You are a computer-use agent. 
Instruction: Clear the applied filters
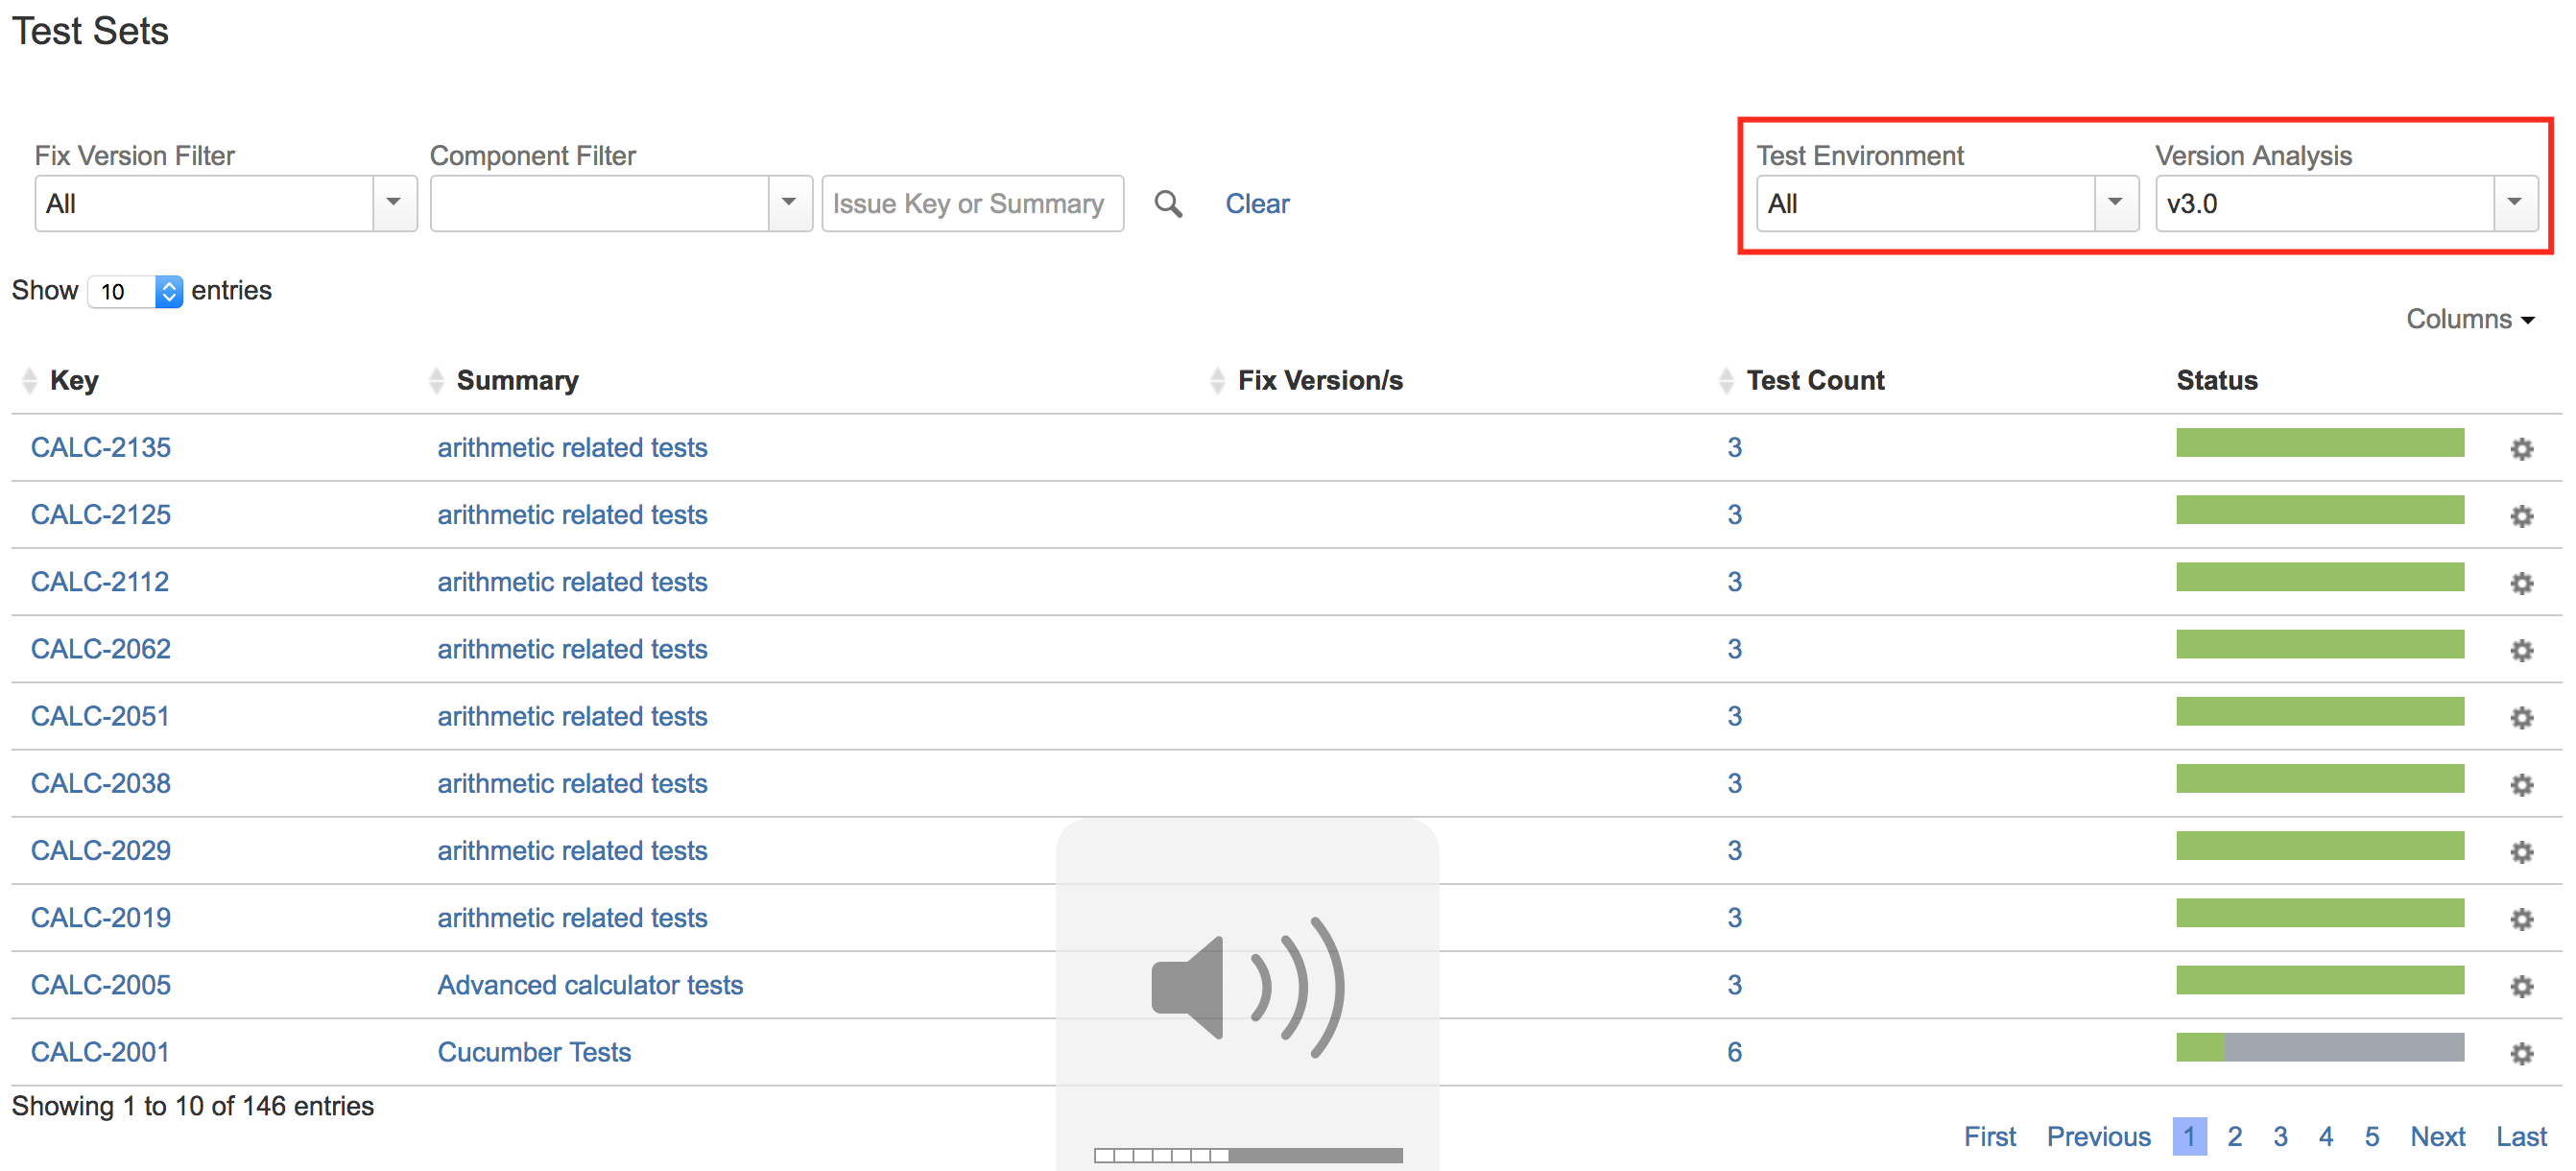point(1257,204)
